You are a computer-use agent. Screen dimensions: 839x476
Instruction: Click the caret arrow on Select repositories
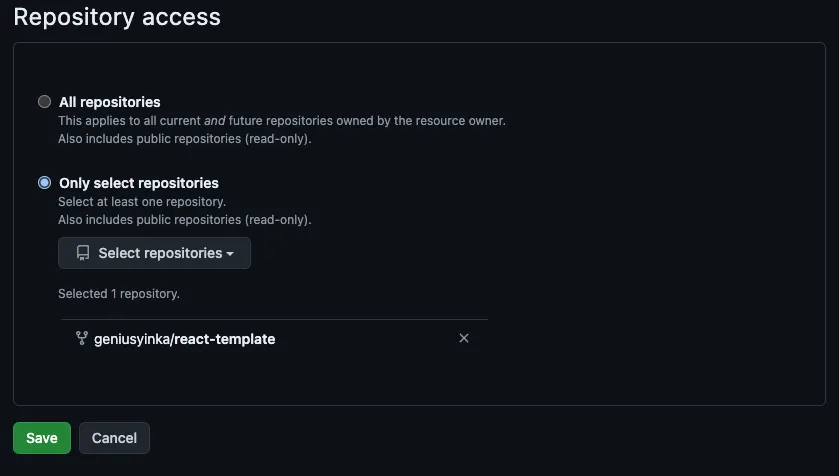point(230,254)
